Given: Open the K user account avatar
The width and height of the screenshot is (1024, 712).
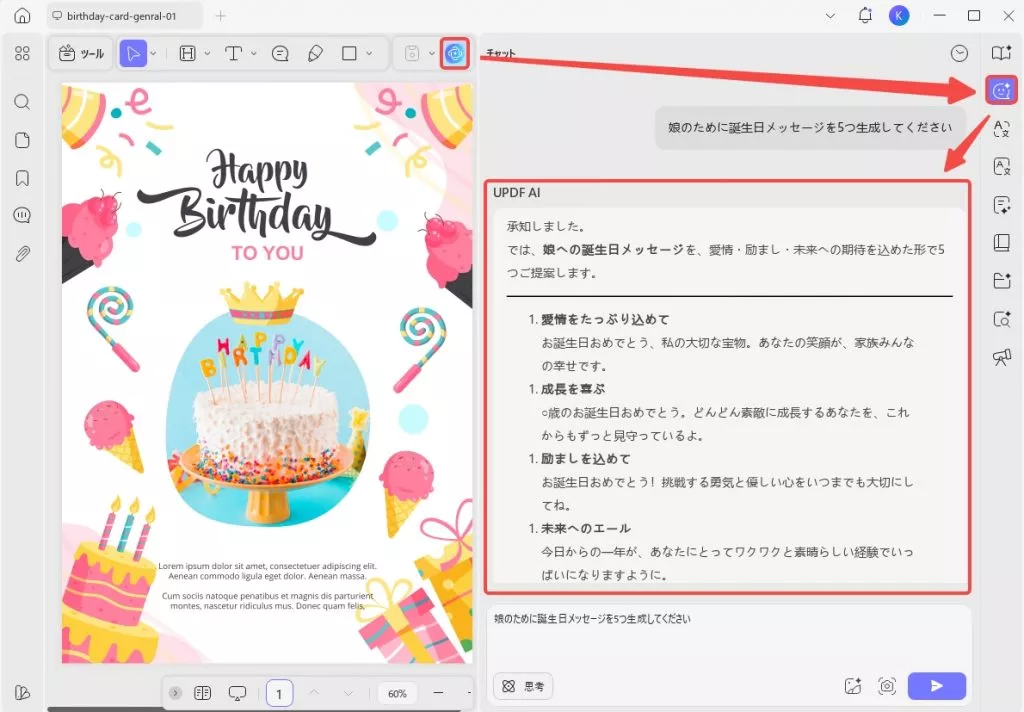Looking at the screenshot, I should click(899, 16).
